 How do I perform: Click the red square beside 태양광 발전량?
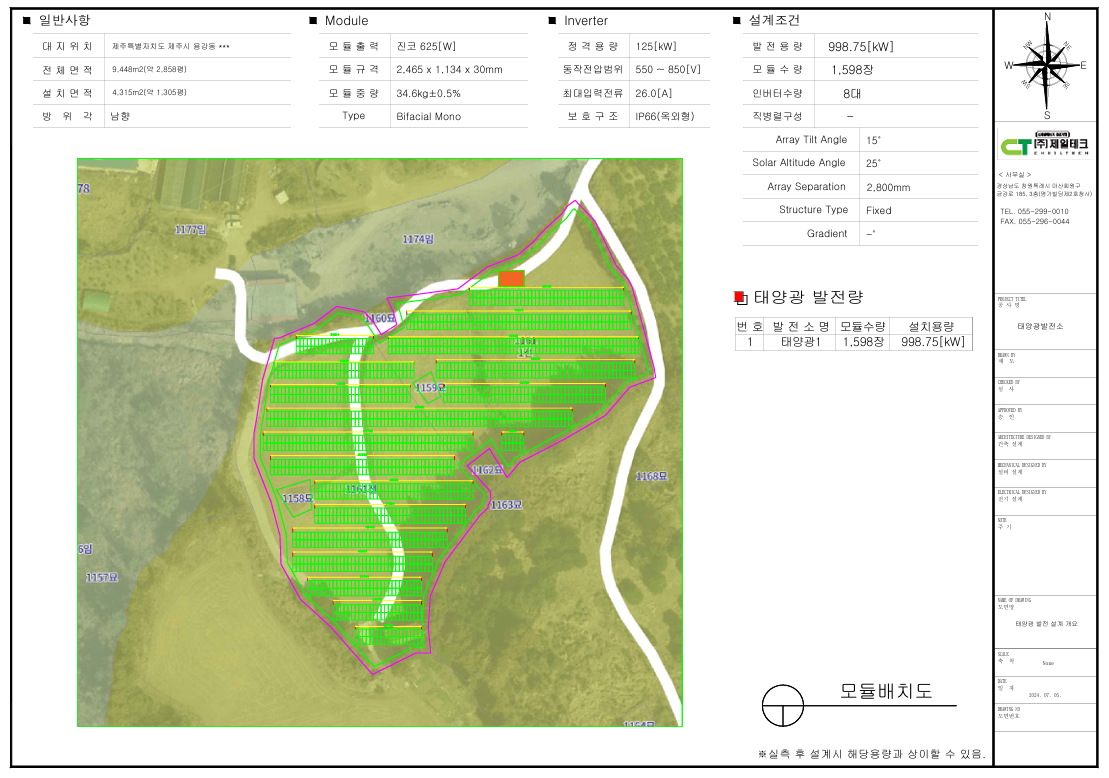(740, 298)
